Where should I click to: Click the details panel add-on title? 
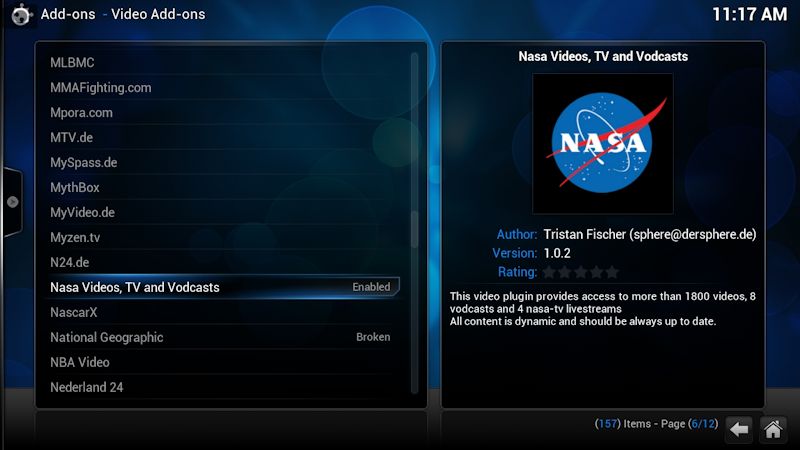point(603,56)
